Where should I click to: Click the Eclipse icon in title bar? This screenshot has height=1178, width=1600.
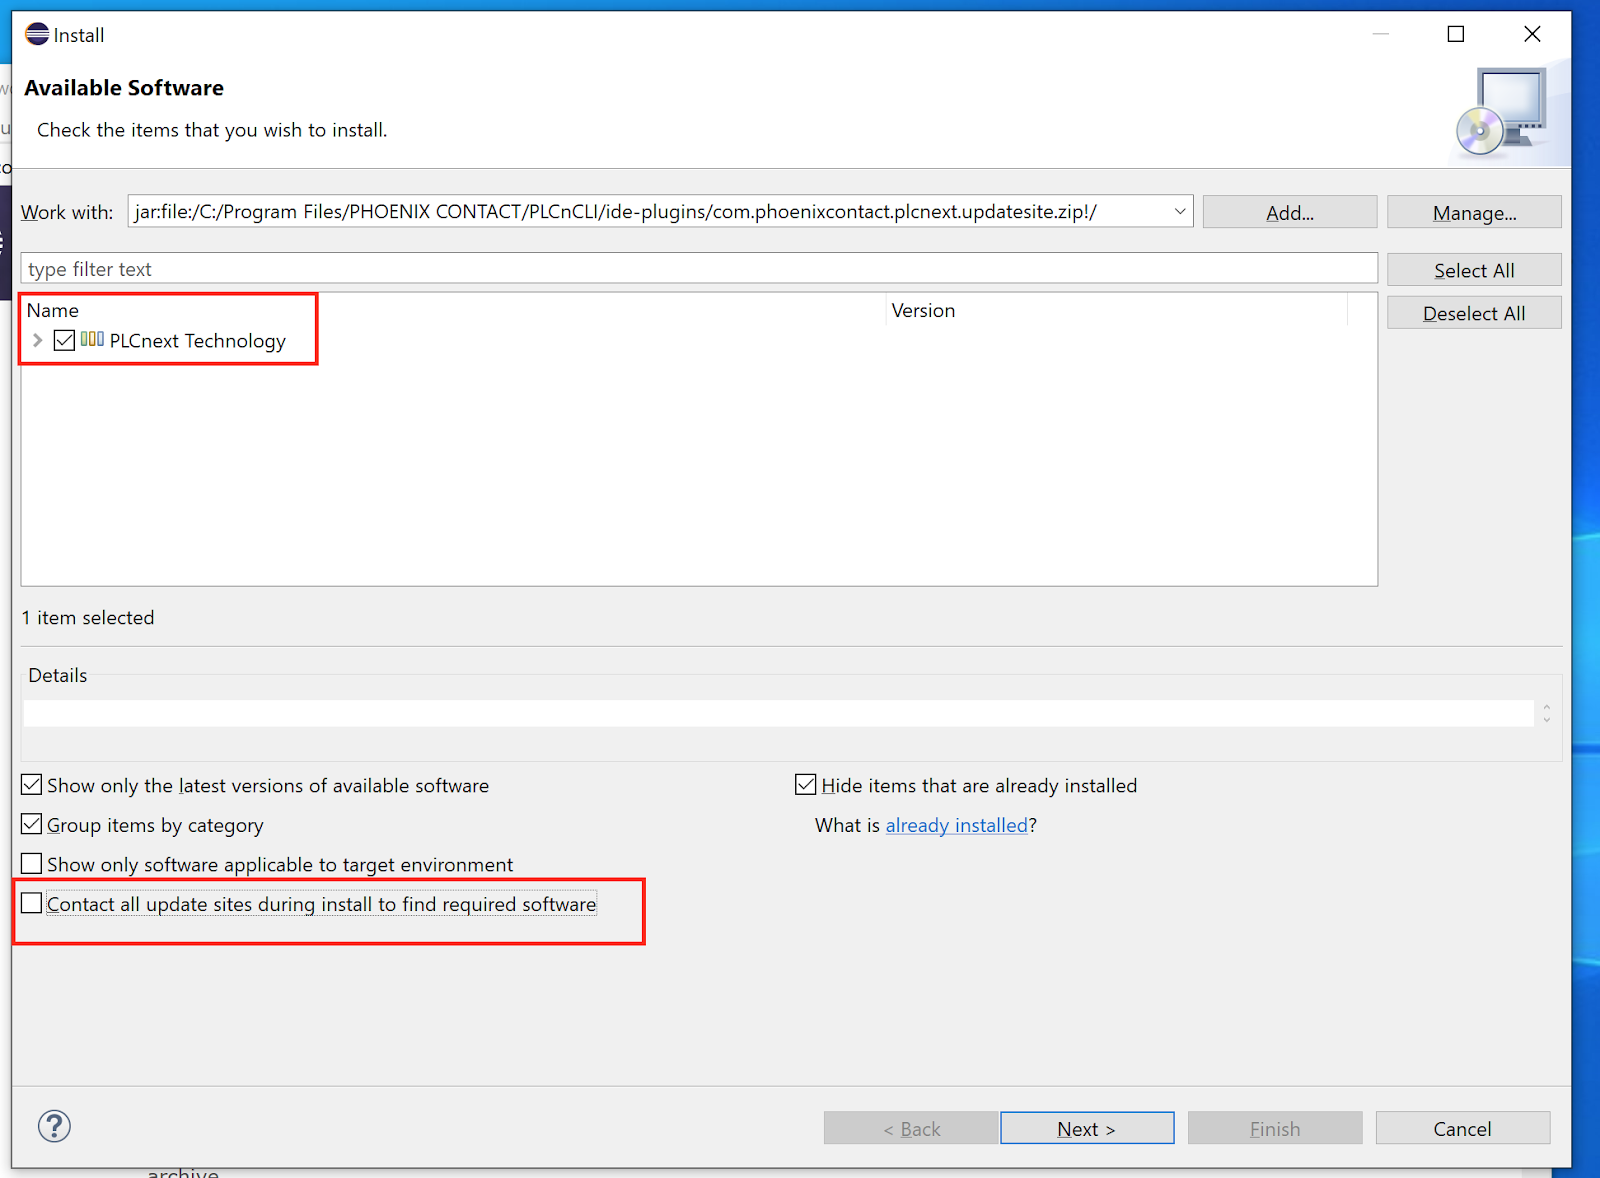37,34
